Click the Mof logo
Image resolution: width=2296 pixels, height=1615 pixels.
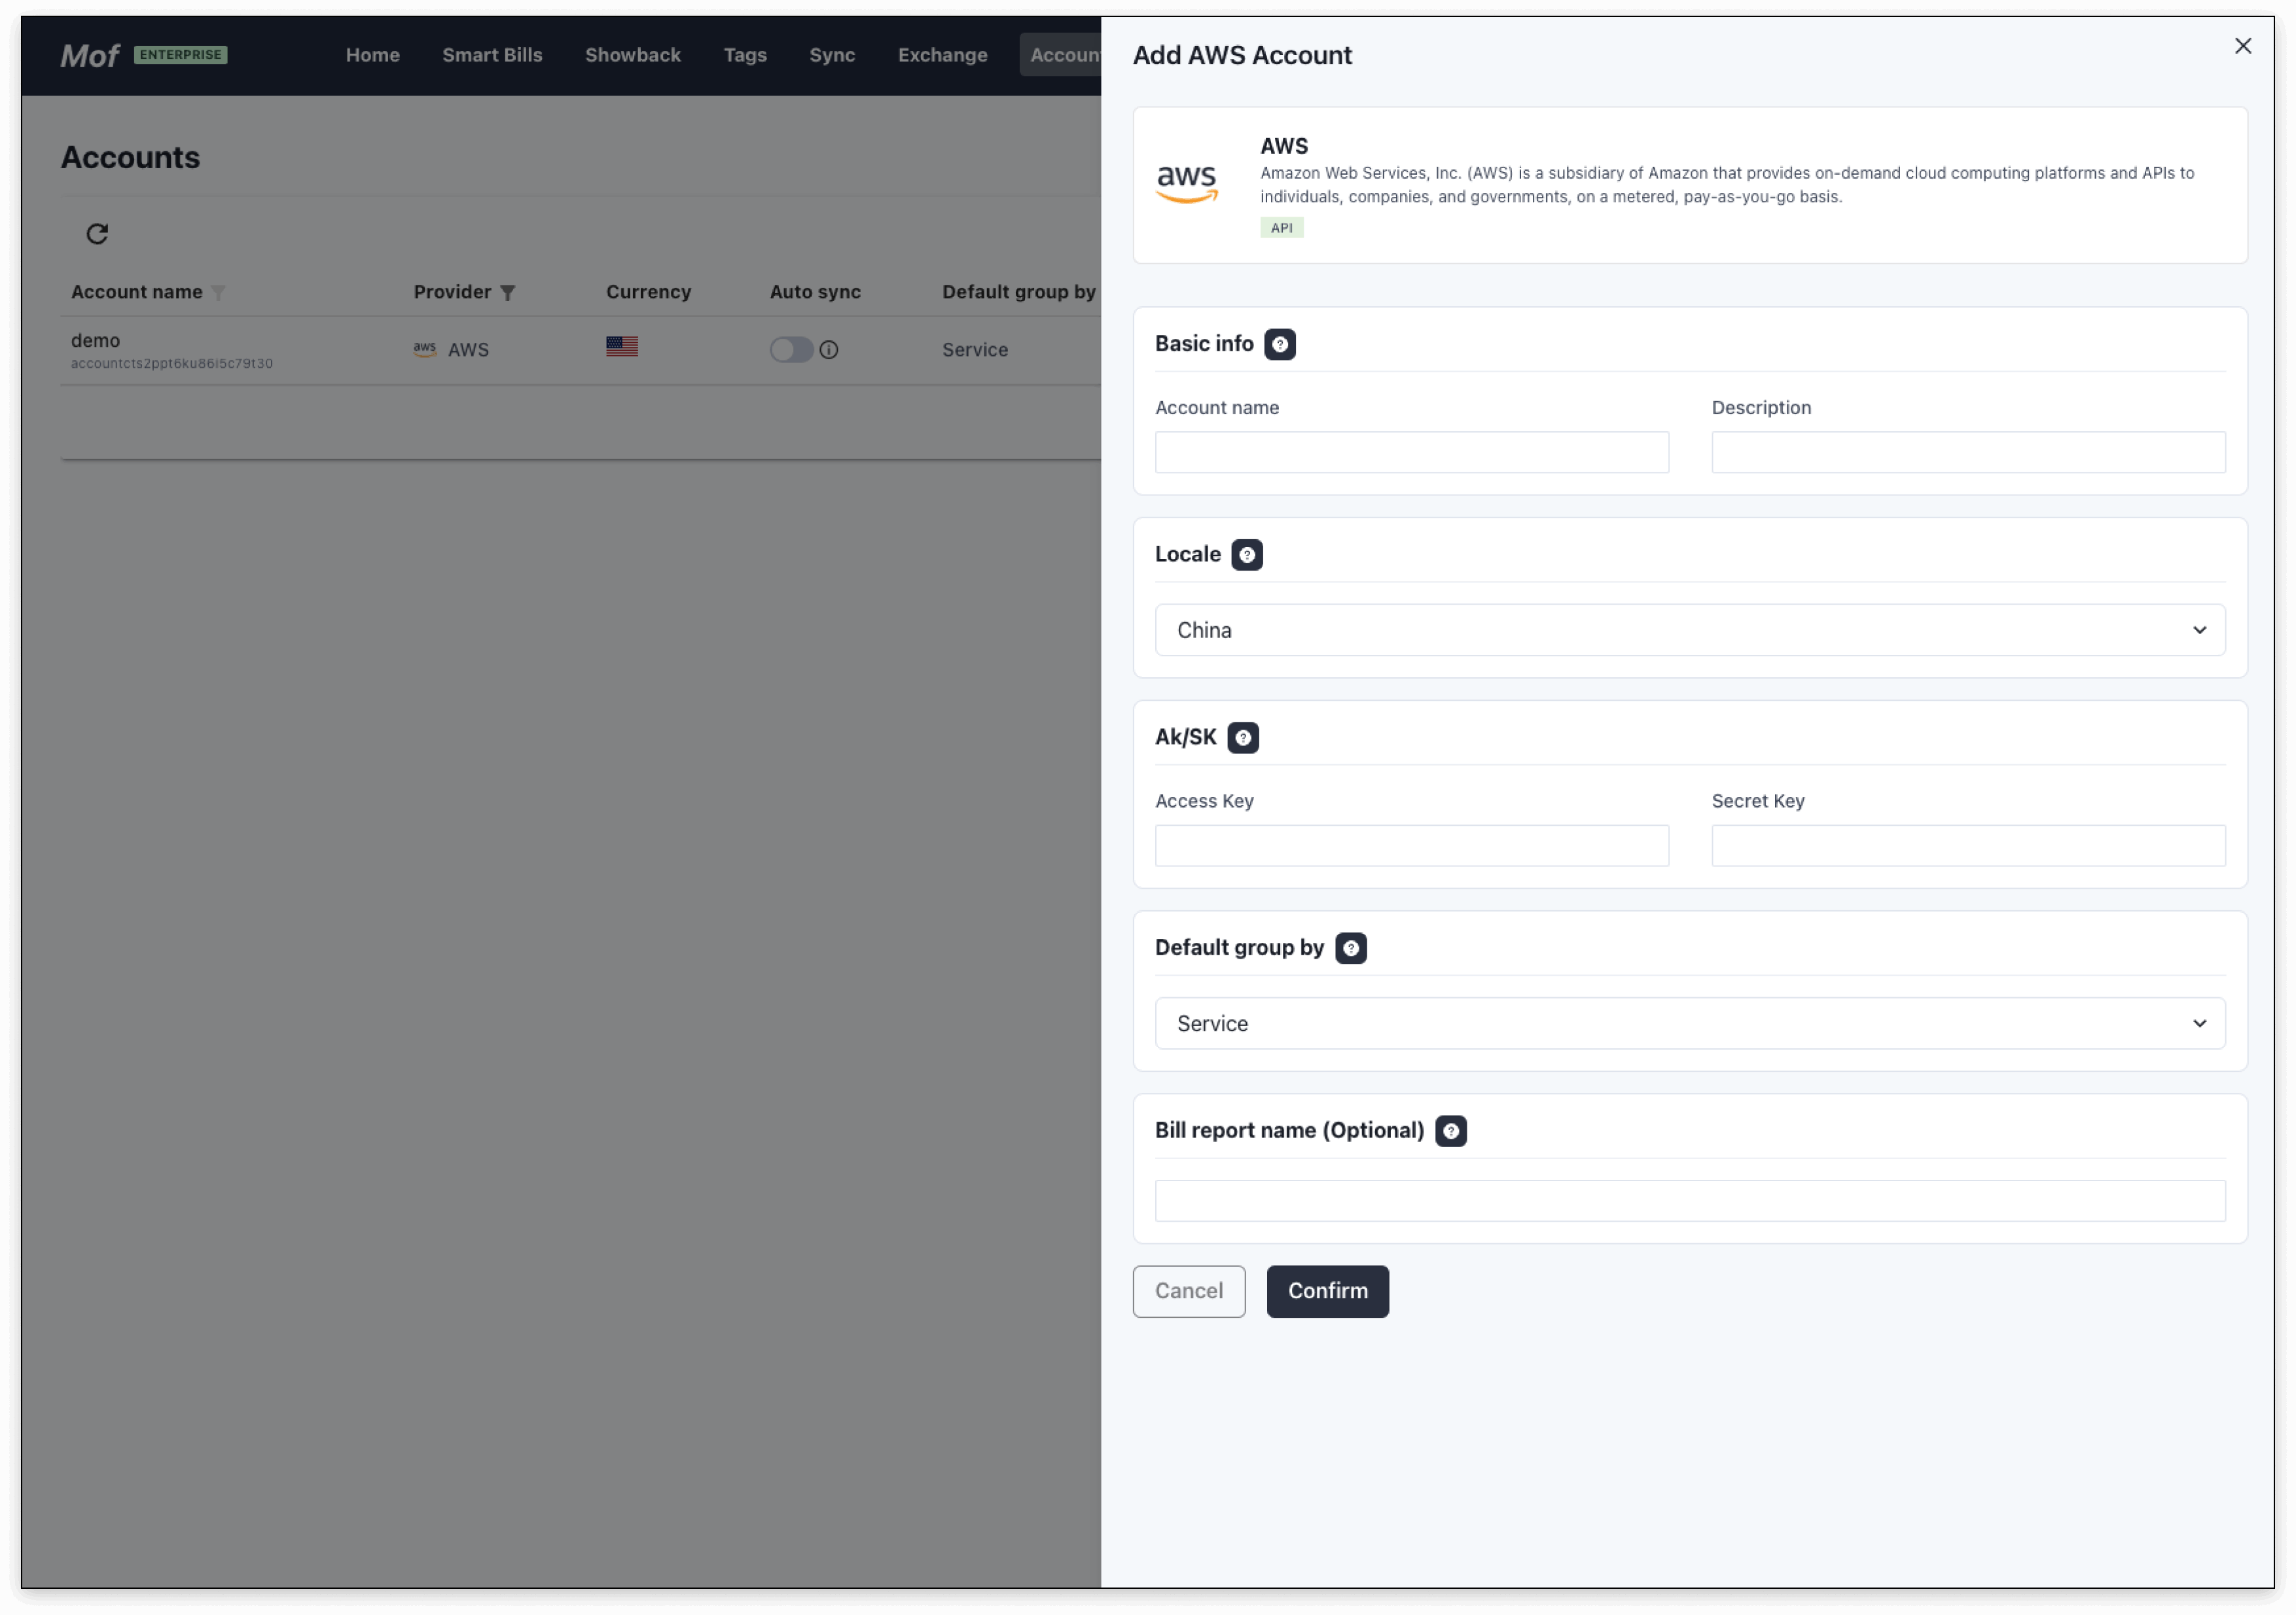click(x=89, y=56)
